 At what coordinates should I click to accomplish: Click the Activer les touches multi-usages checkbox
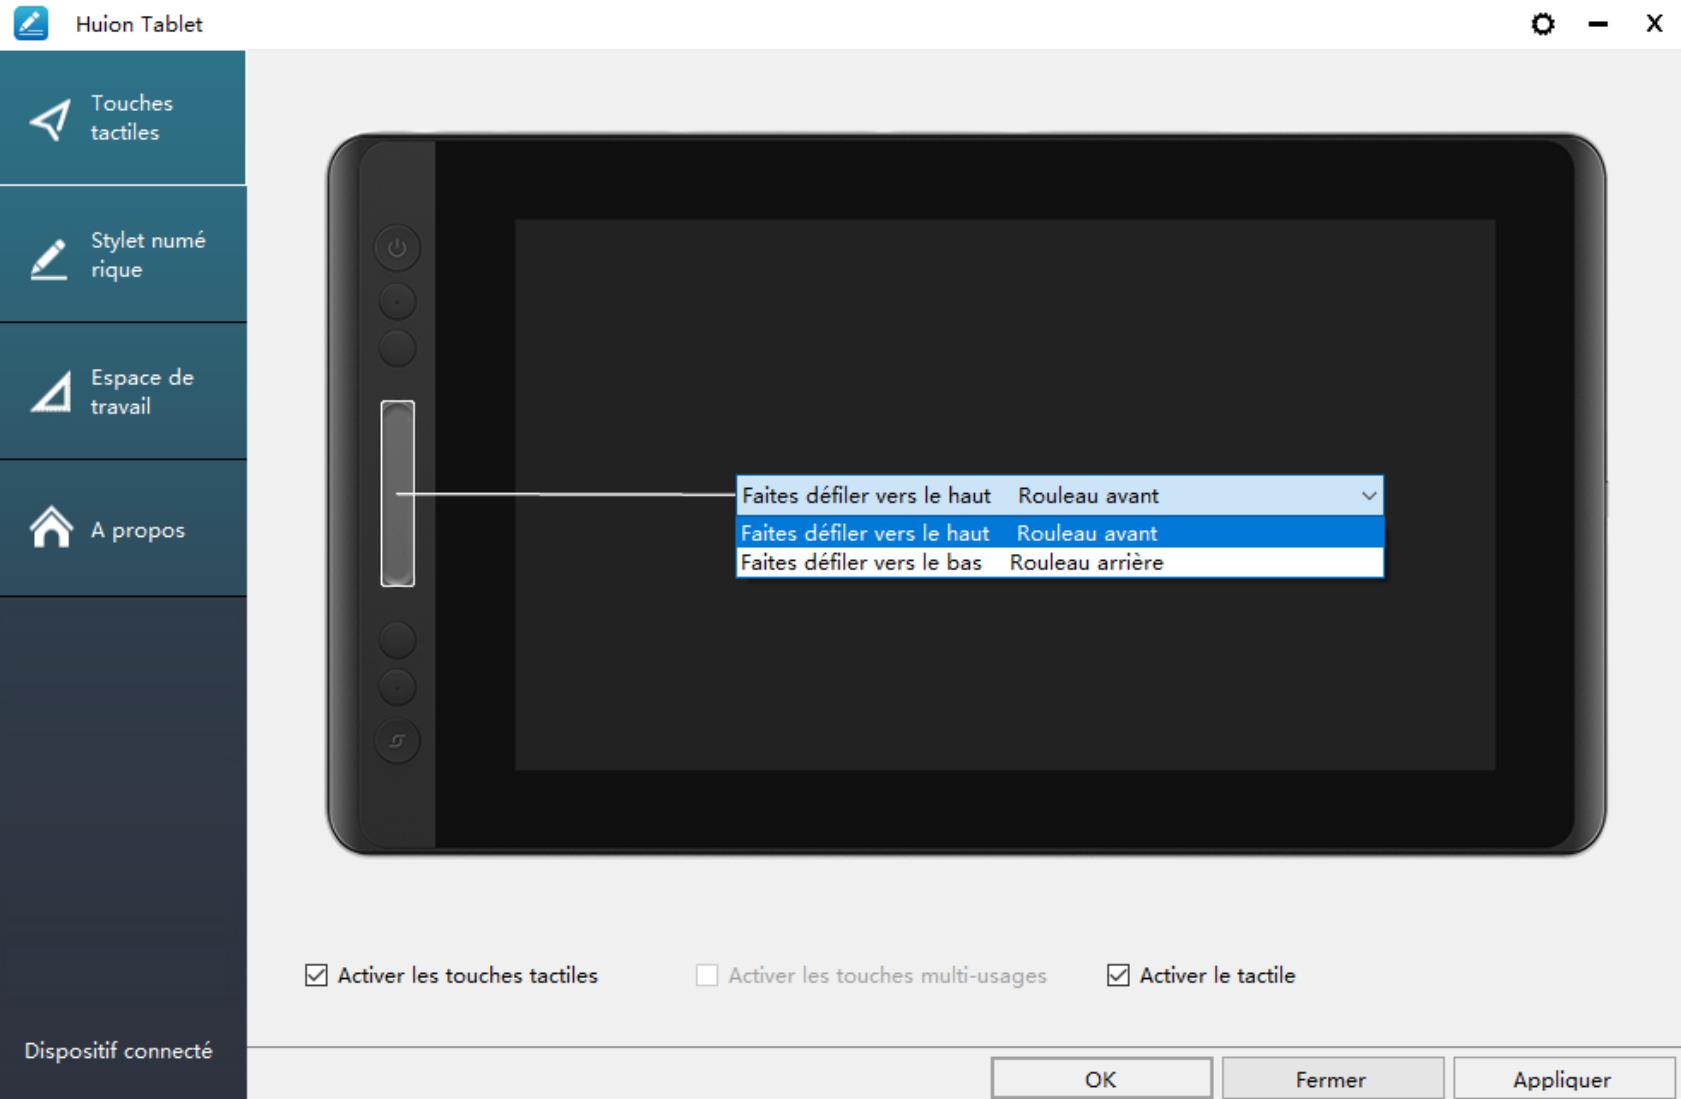click(707, 975)
